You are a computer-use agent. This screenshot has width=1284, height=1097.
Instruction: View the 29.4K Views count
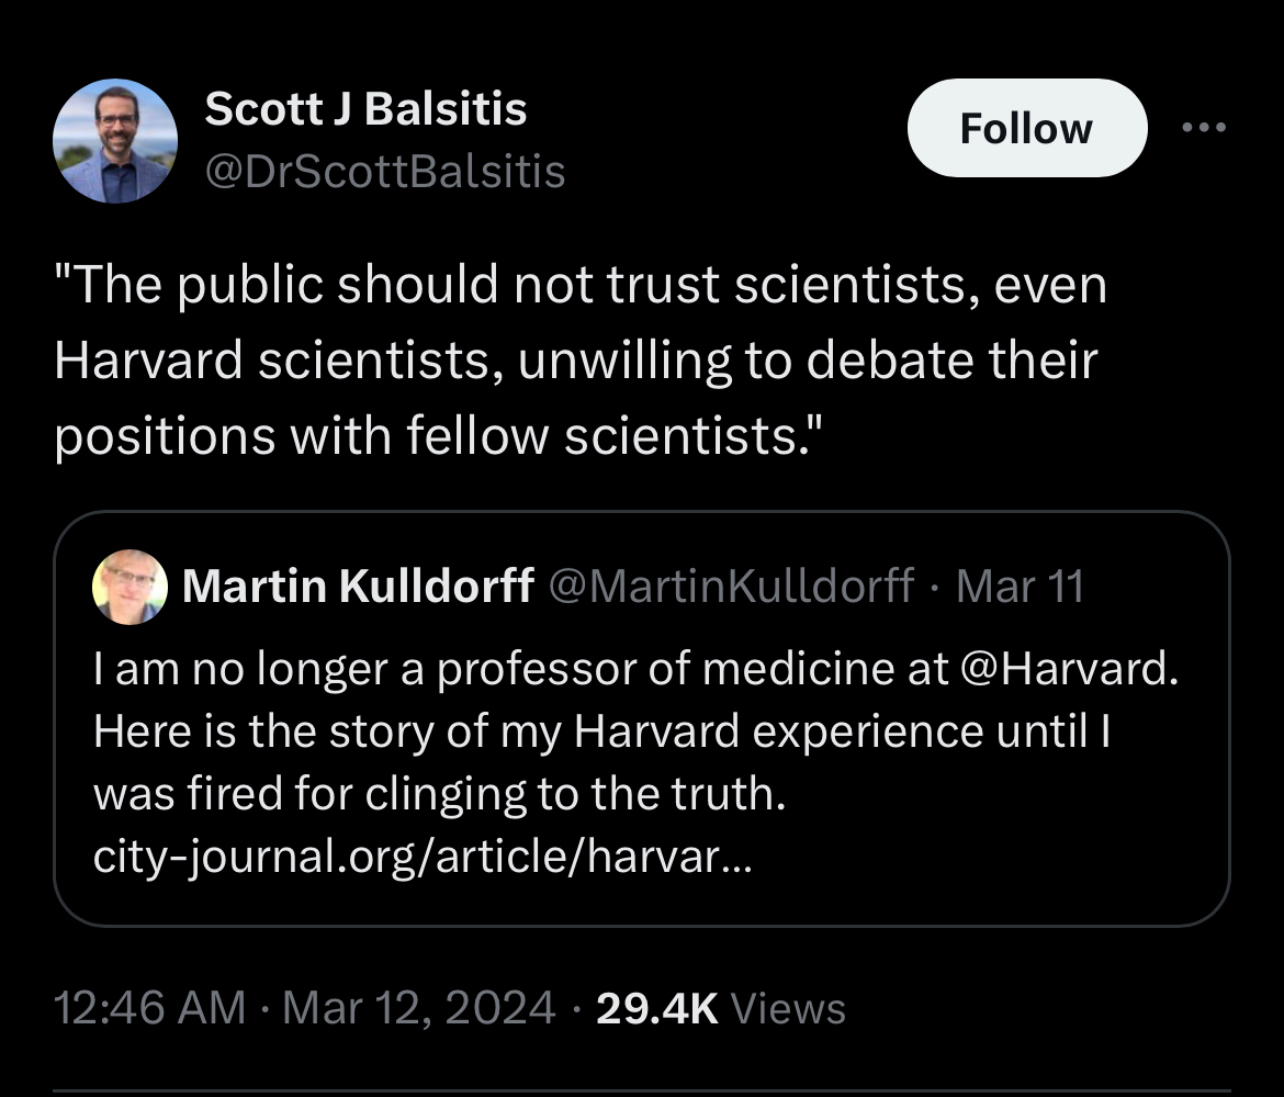721,1007
